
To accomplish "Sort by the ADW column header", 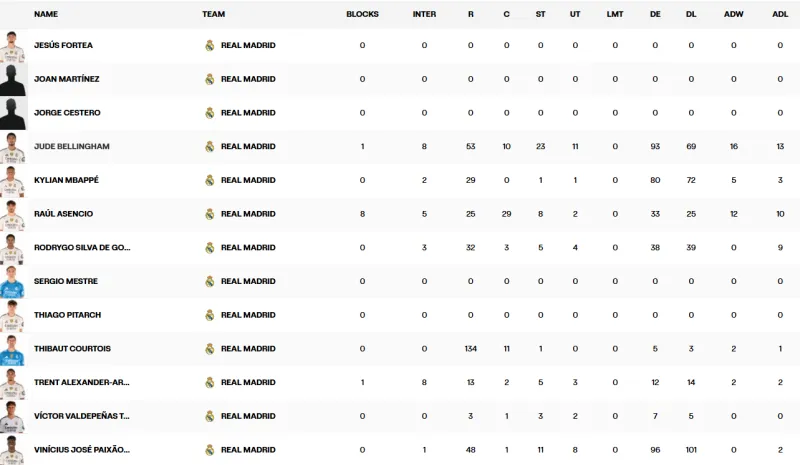I will click(734, 14).
